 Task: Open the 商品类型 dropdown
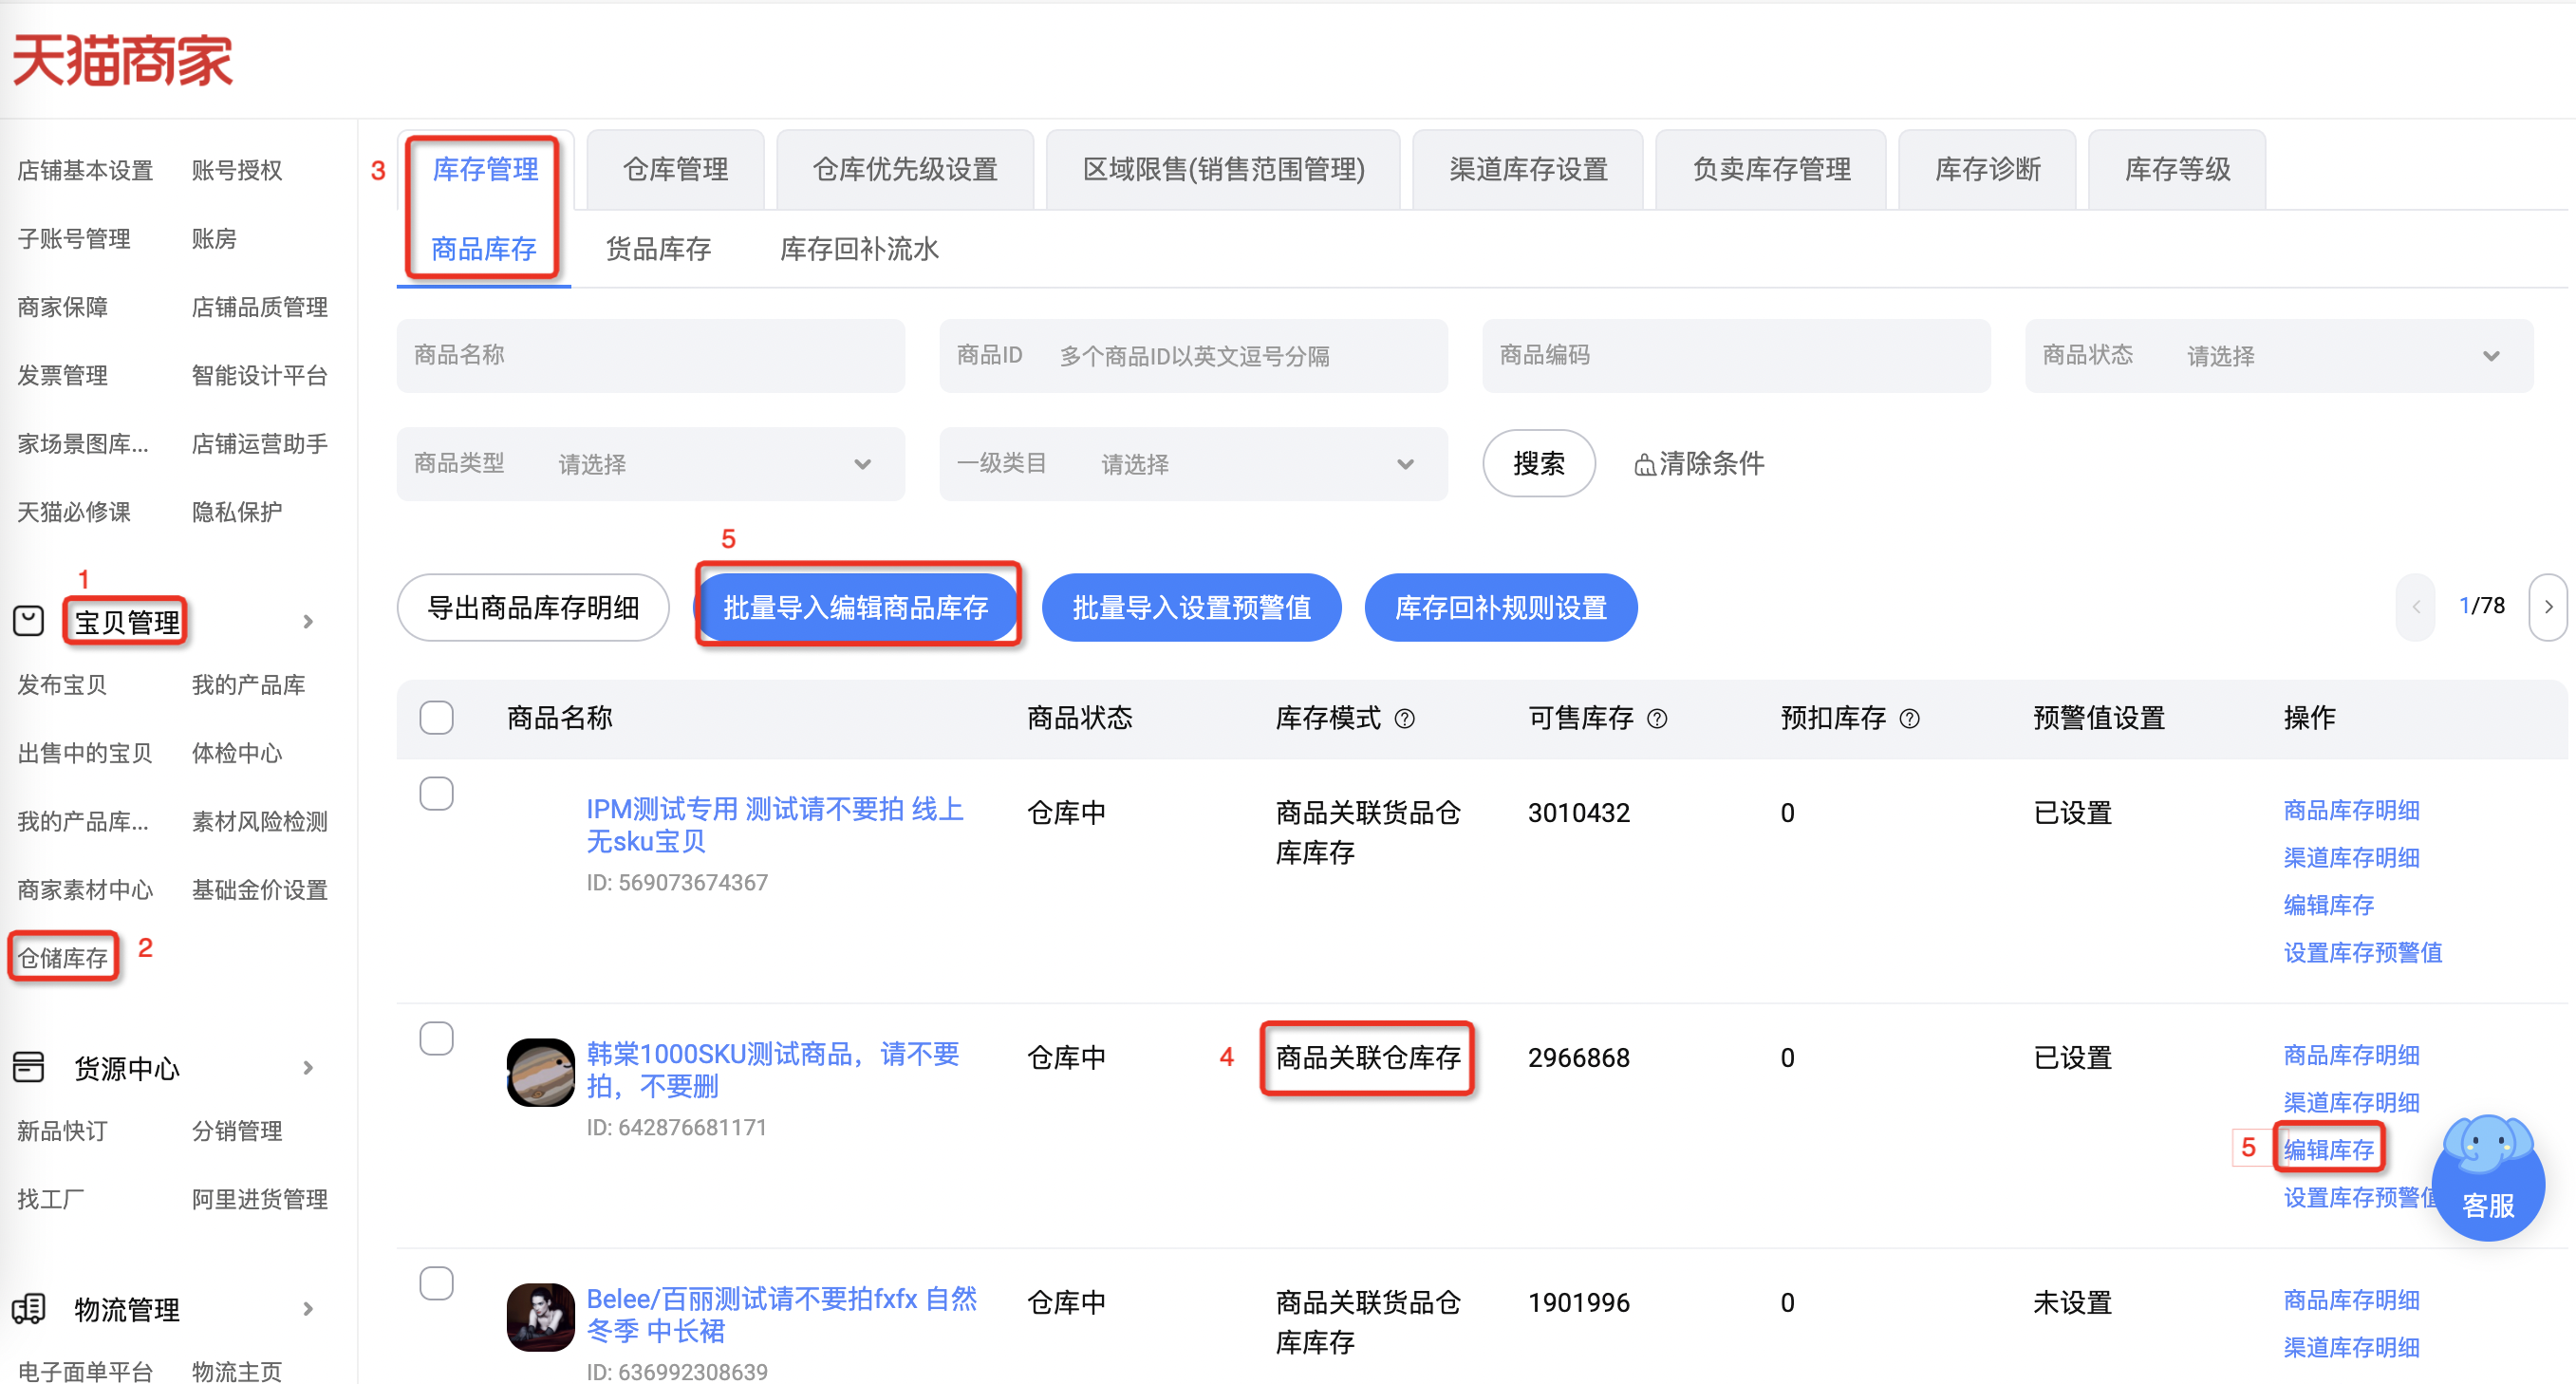pyautogui.click(x=650, y=464)
